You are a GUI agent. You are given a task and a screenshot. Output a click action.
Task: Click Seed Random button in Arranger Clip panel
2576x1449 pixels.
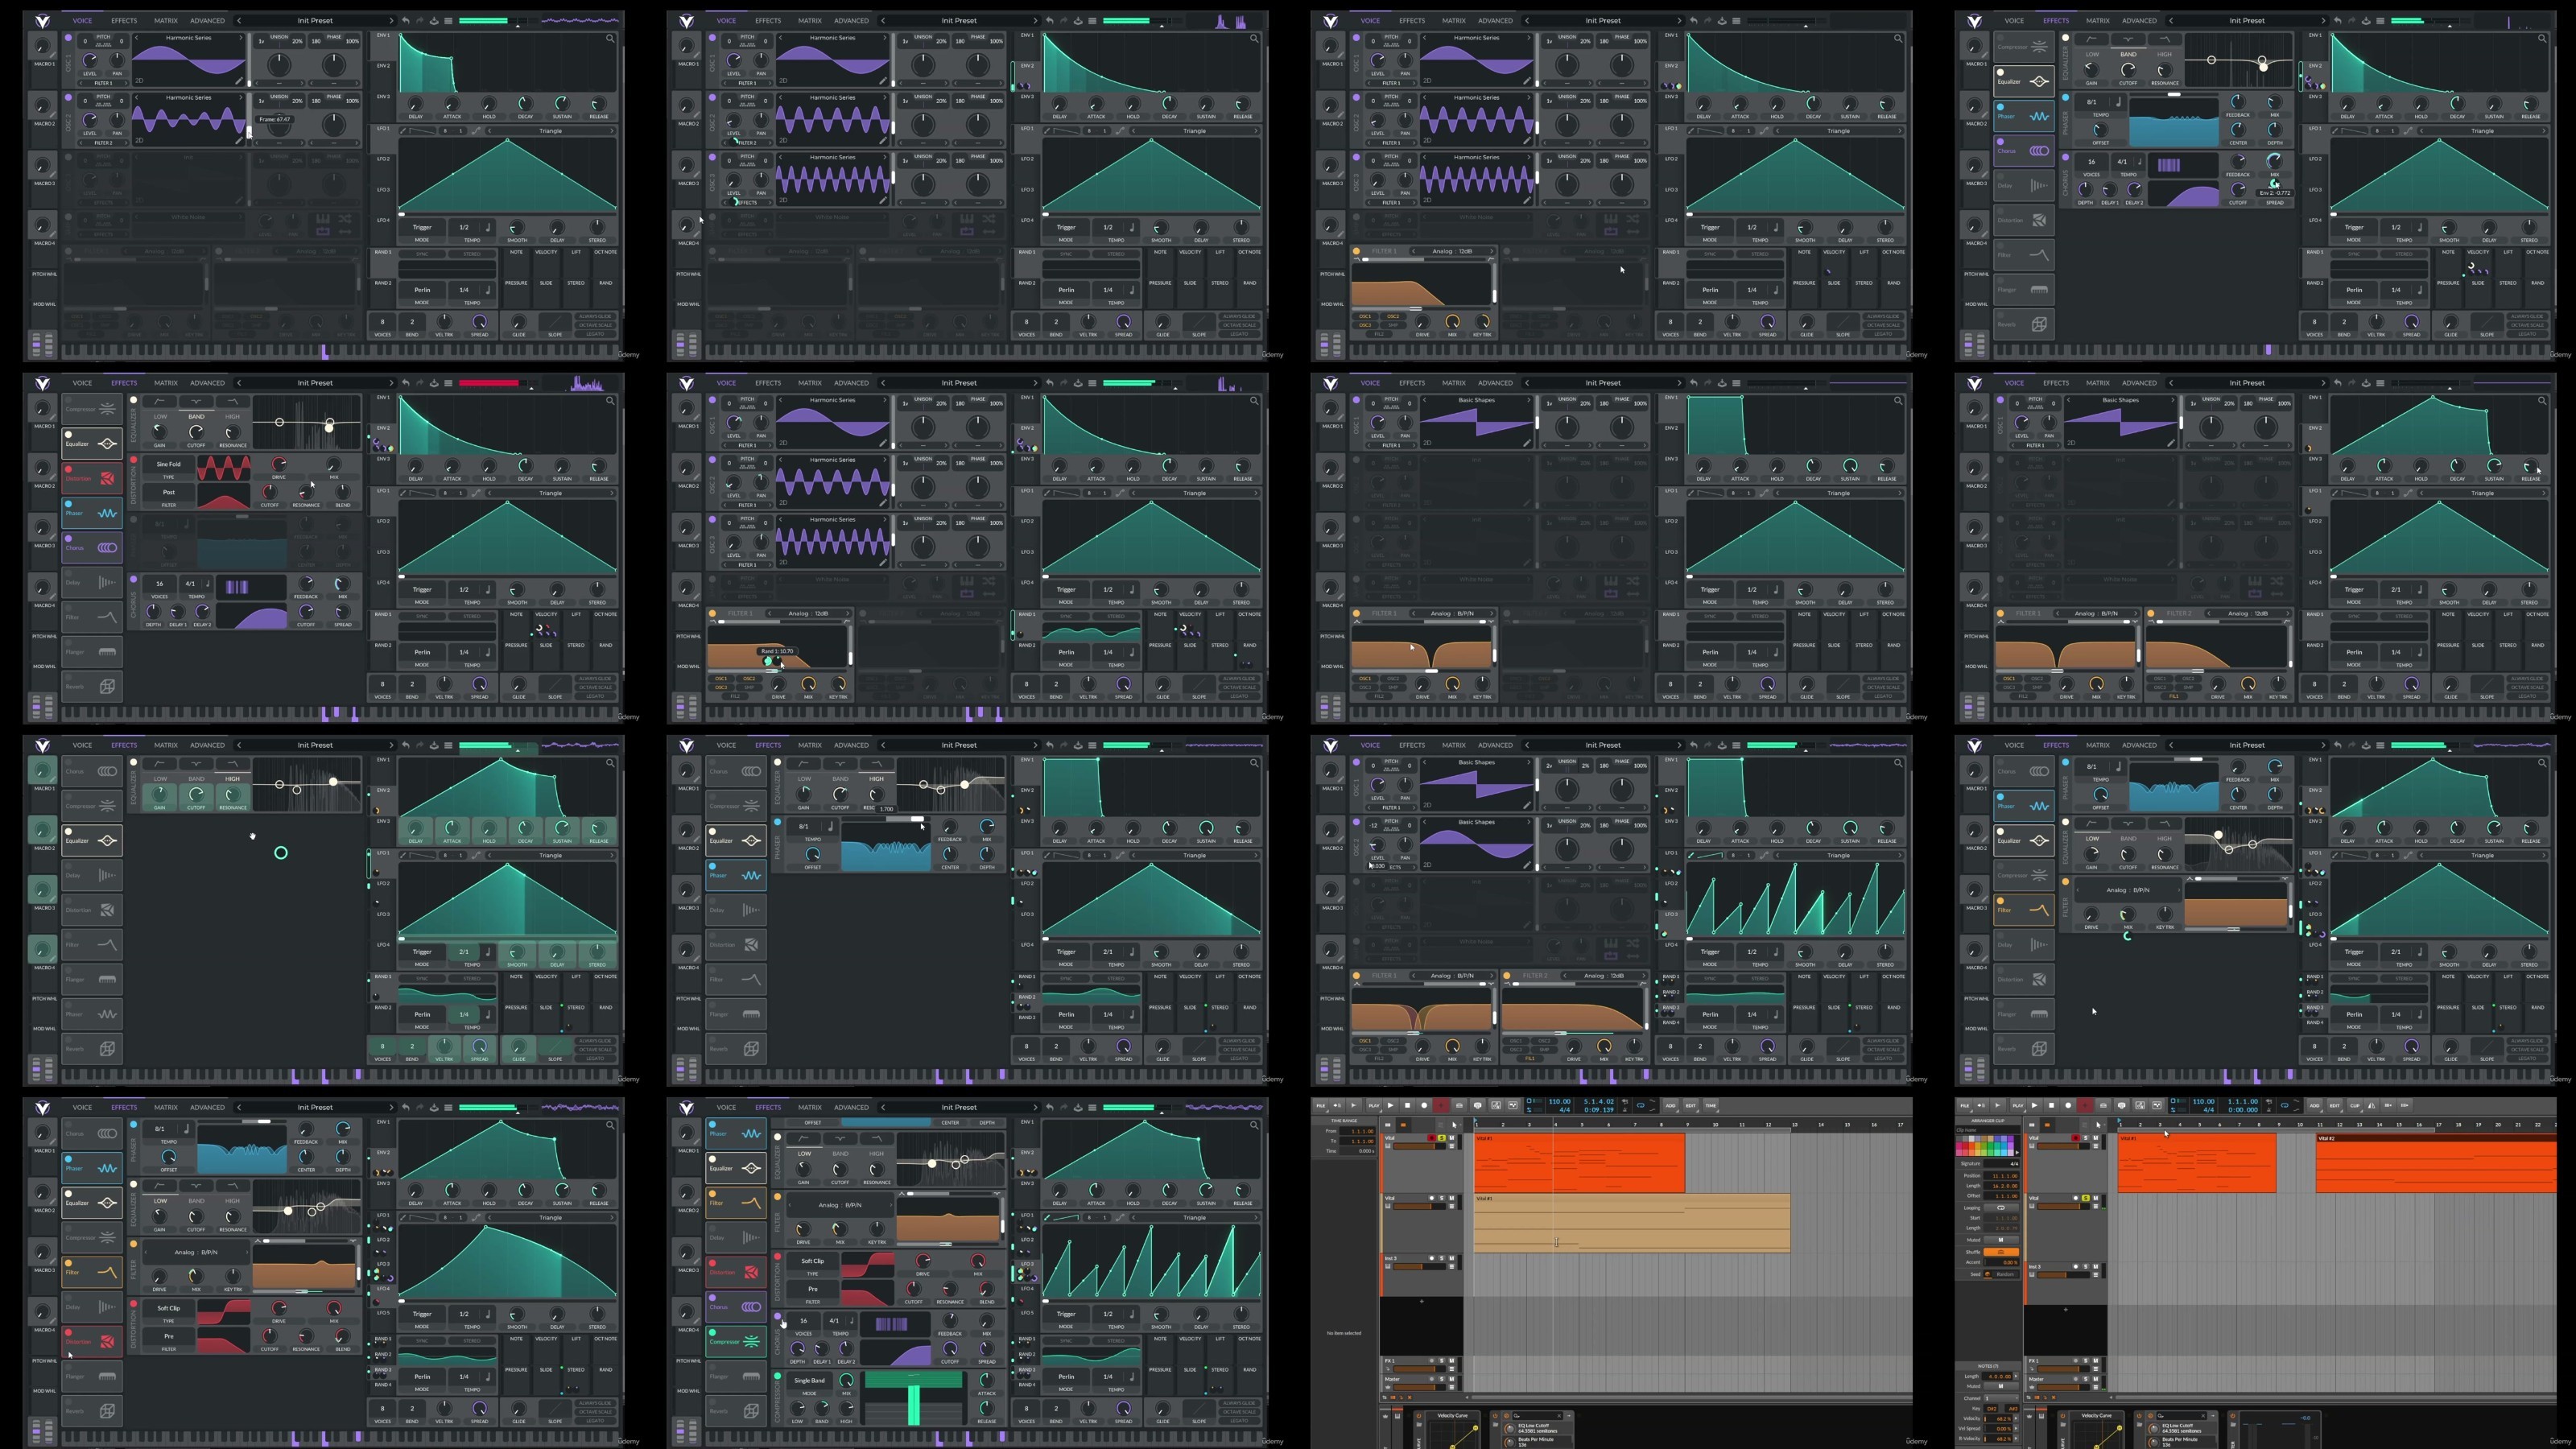[x=2005, y=1275]
